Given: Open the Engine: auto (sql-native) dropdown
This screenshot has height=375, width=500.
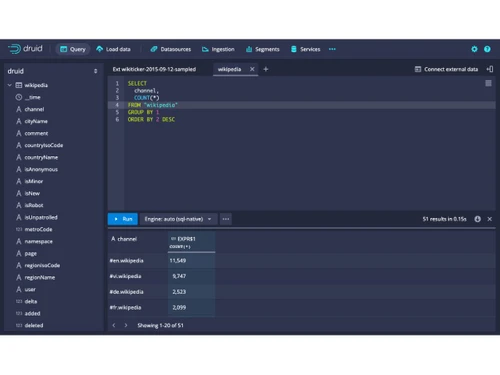Looking at the screenshot, I should (x=178, y=219).
